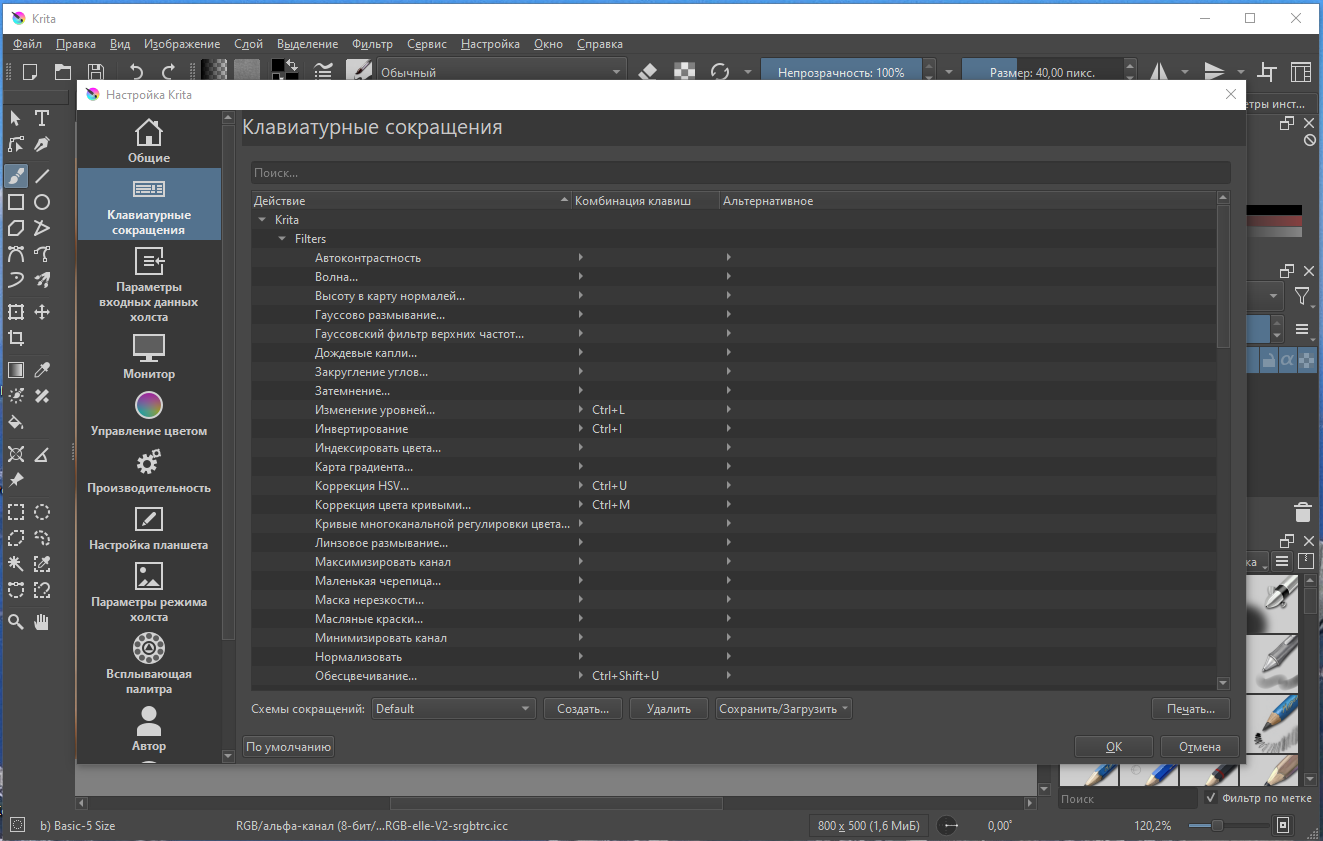Open the Сохранить/Загрузить dropdown button
The image size is (1323, 841).
click(784, 709)
